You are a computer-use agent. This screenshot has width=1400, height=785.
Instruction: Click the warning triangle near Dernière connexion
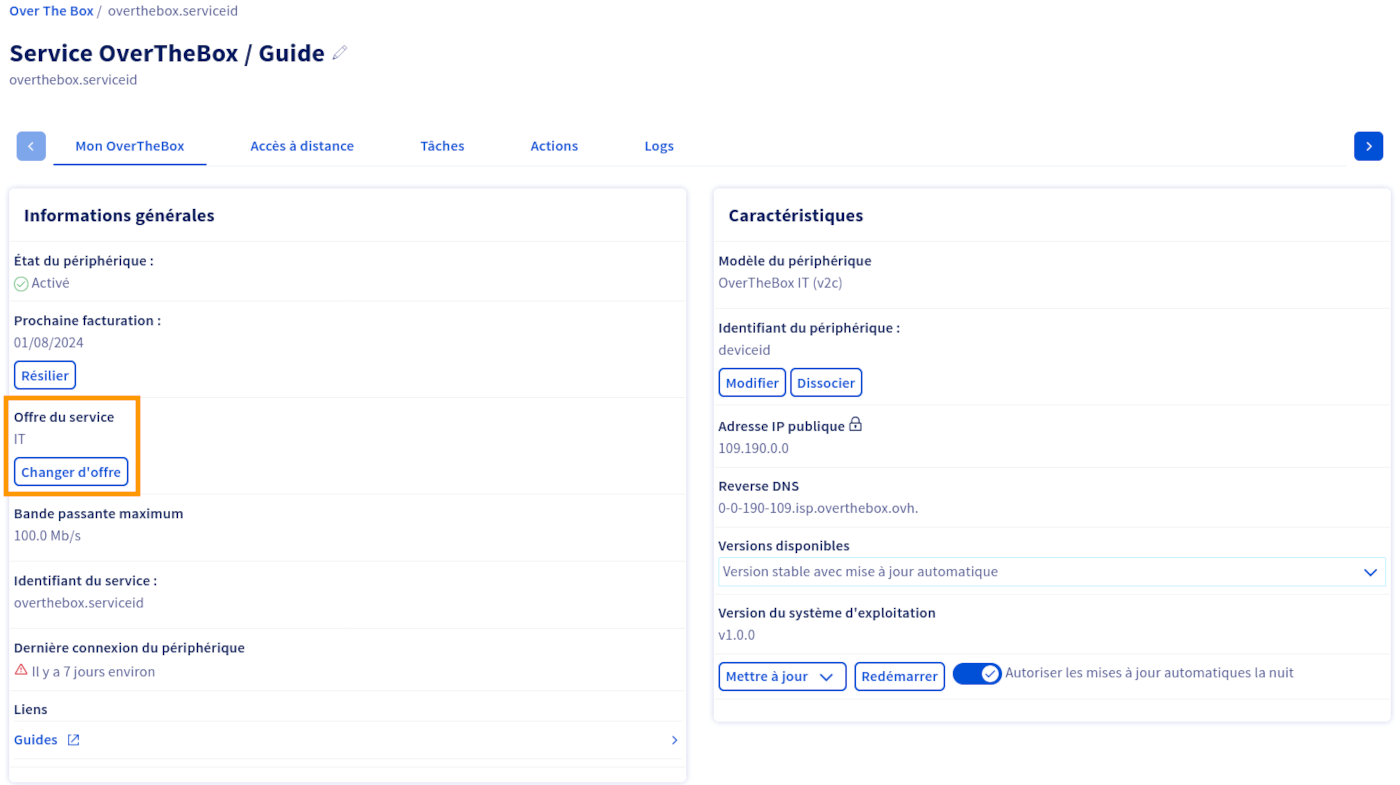point(19,670)
